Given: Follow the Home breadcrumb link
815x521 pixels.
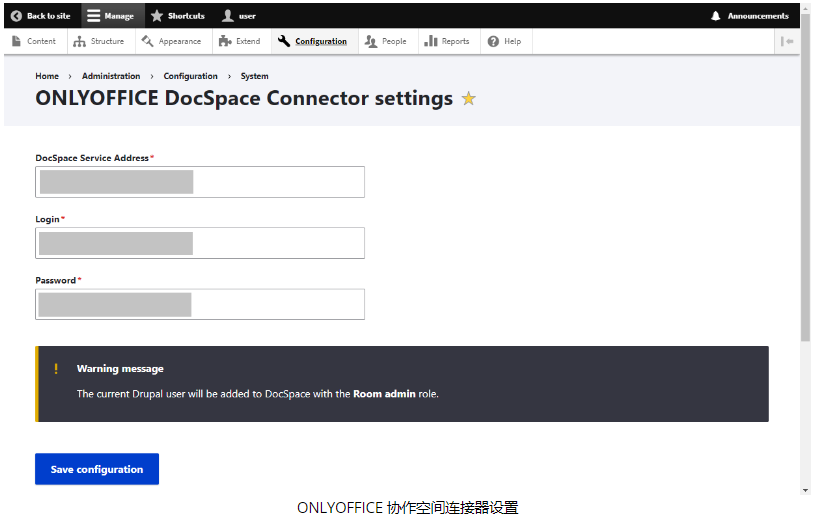Looking at the screenshot, I should coord(47,76).
